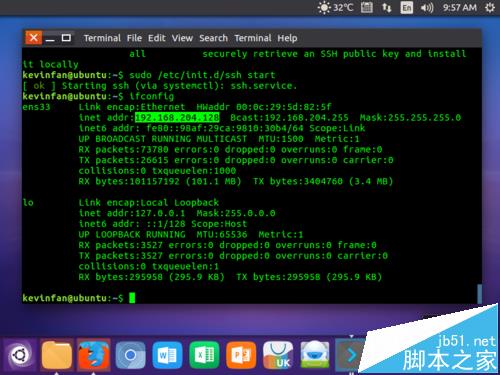Image resolution: width=500 pixels, height=375 pixels.
Task: Open the Edit menu
Action: pyautogui.click(x=157, y=38)
